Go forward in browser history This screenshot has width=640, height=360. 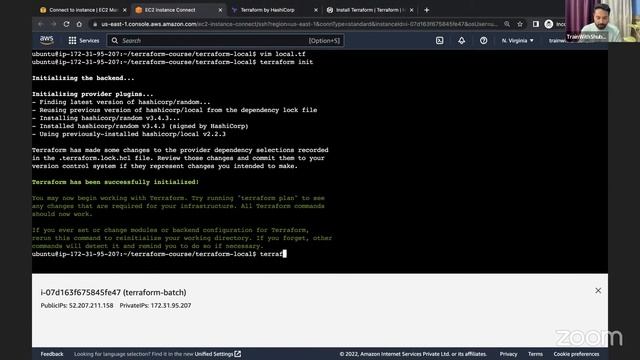[x=53, y=24]
